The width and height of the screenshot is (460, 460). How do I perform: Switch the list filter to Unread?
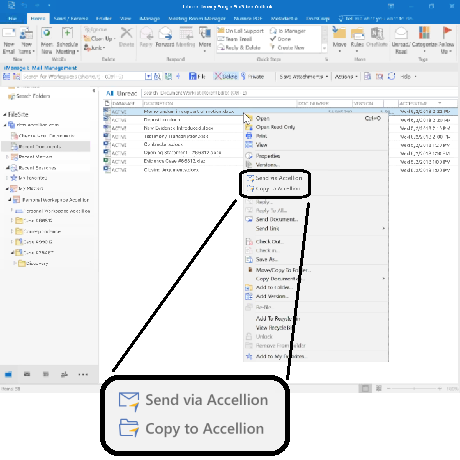[x=127, y=93]
